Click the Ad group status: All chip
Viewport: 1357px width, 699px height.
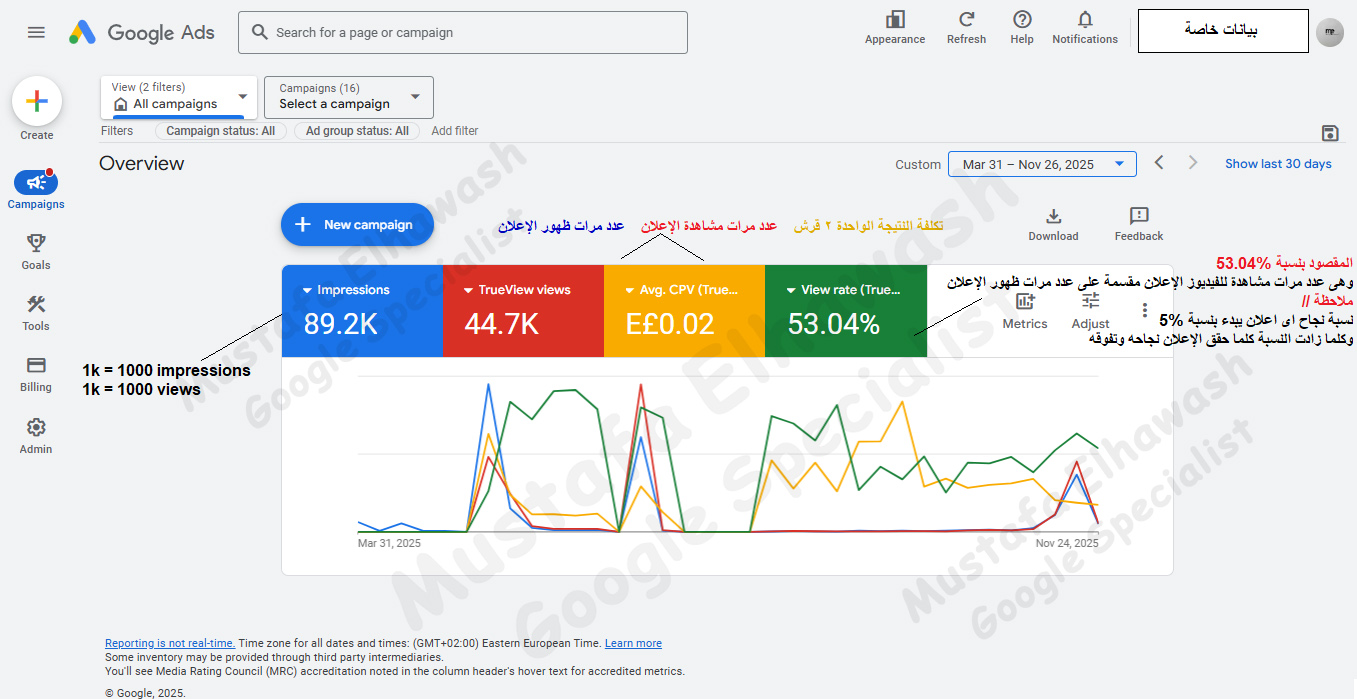(x=357, y=131)
